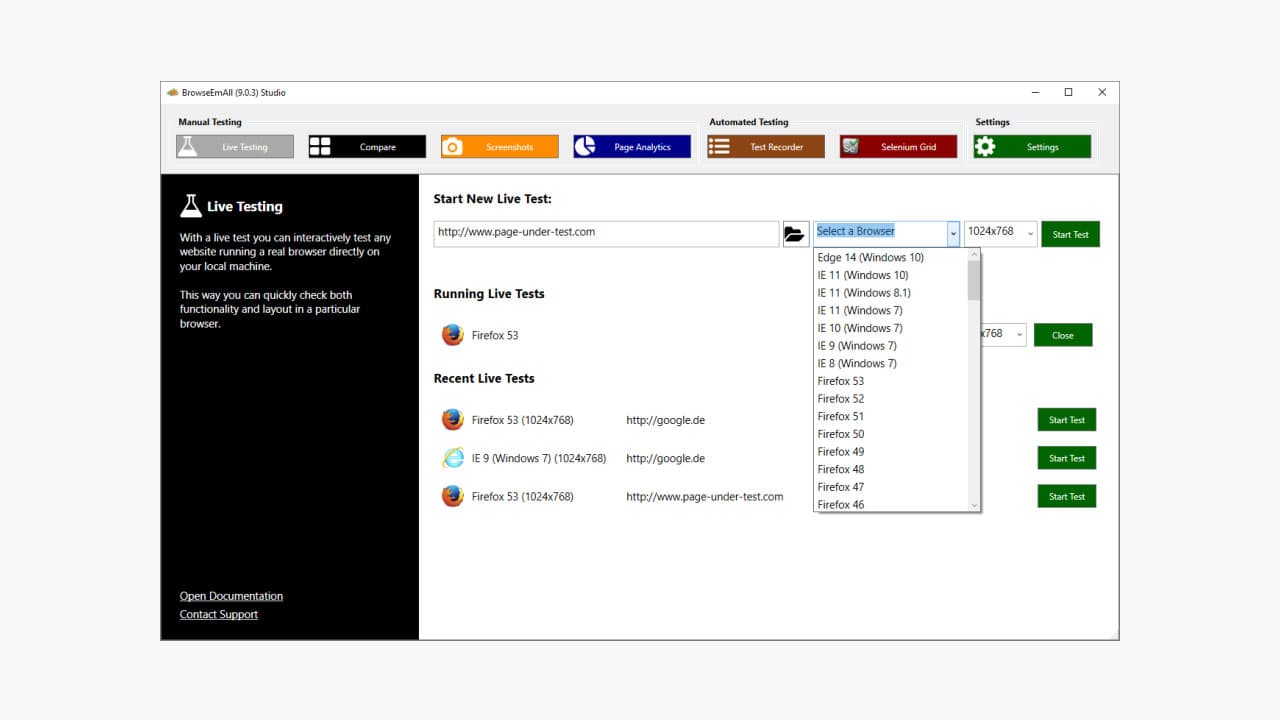Open the folder browse icon next to URL
This screenshot has height=720, width=1280.
pos(795,233)
